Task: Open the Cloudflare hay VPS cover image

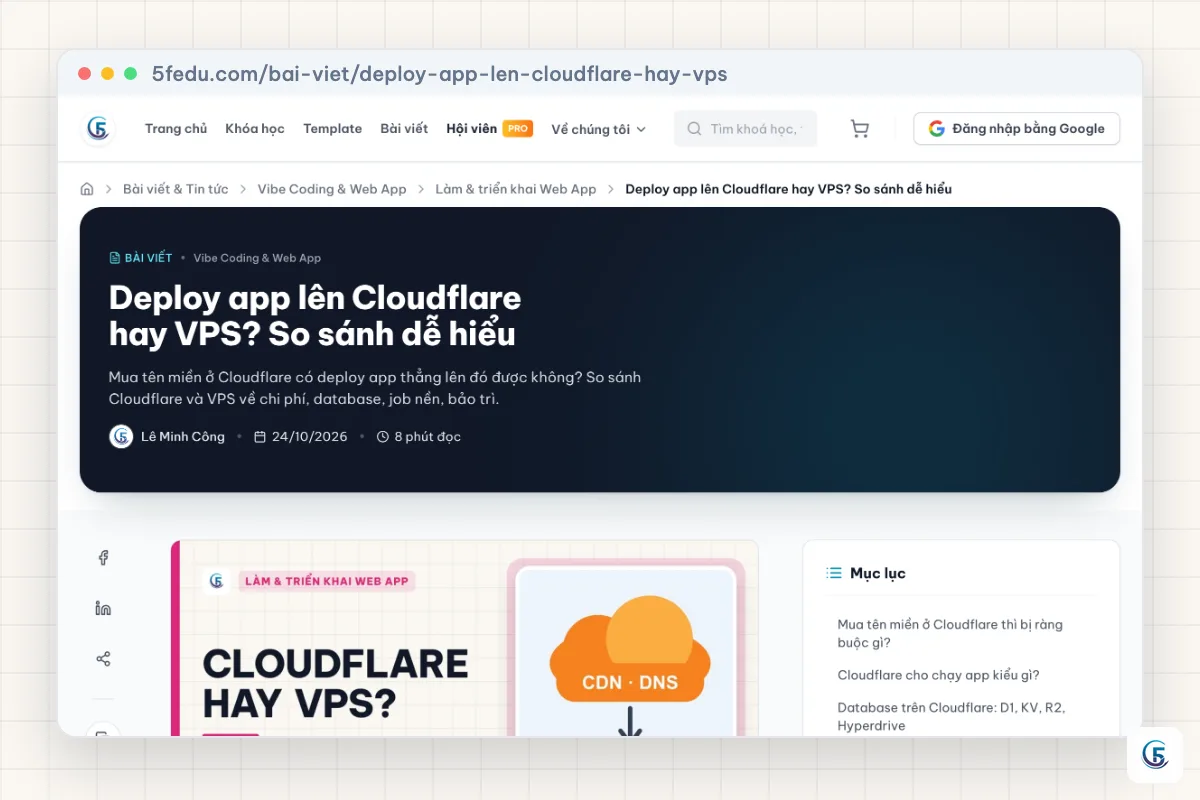Action: point(465,638)
